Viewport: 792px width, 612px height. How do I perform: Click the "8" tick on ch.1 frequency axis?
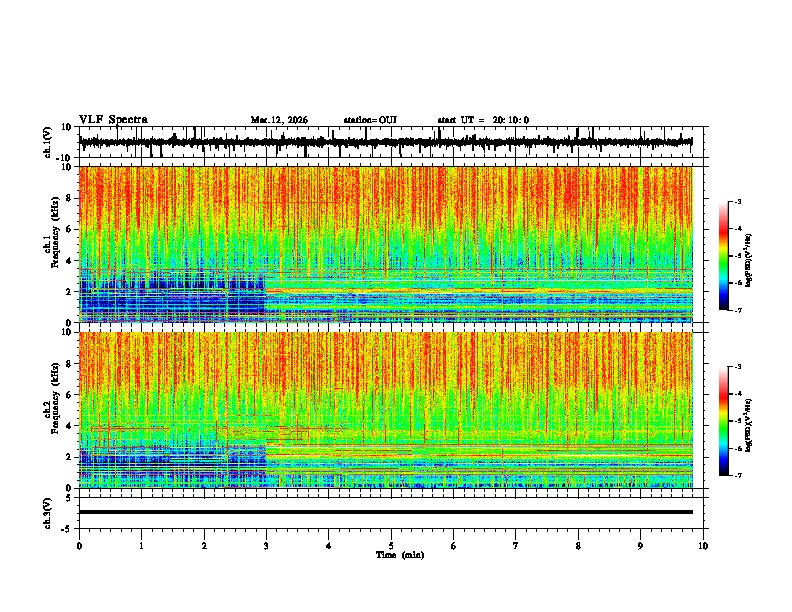(x=70, y=198)
